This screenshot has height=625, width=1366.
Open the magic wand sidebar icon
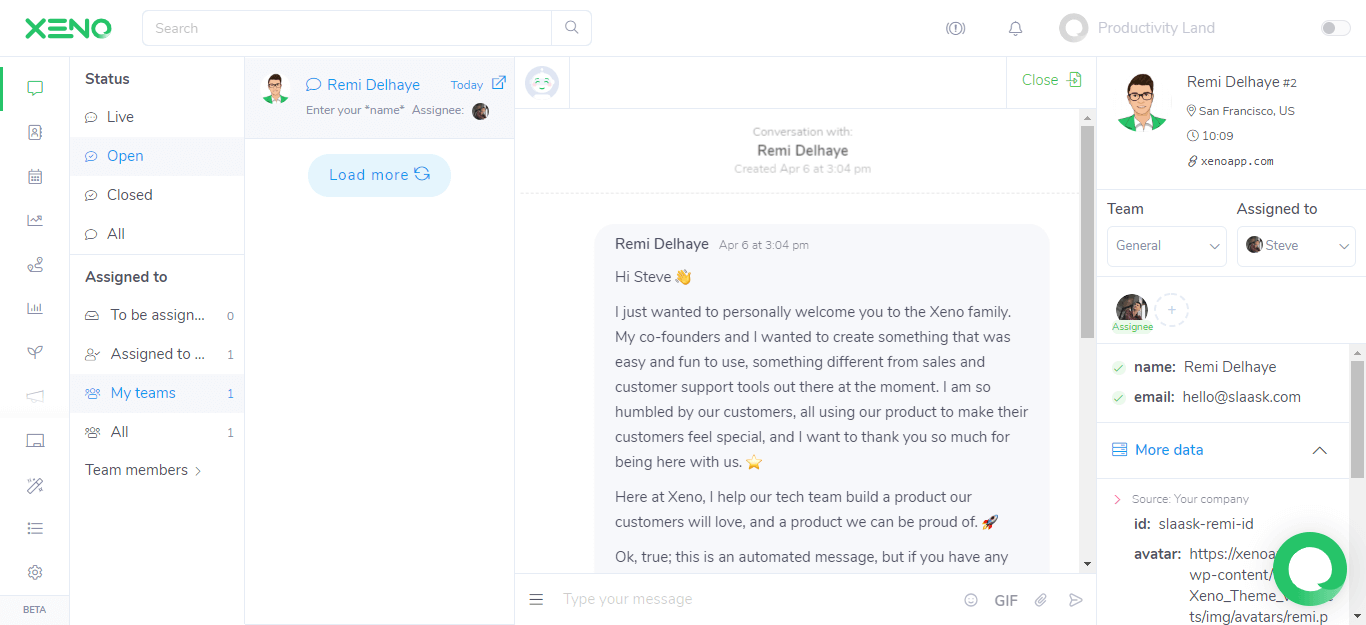click(35, 486)
